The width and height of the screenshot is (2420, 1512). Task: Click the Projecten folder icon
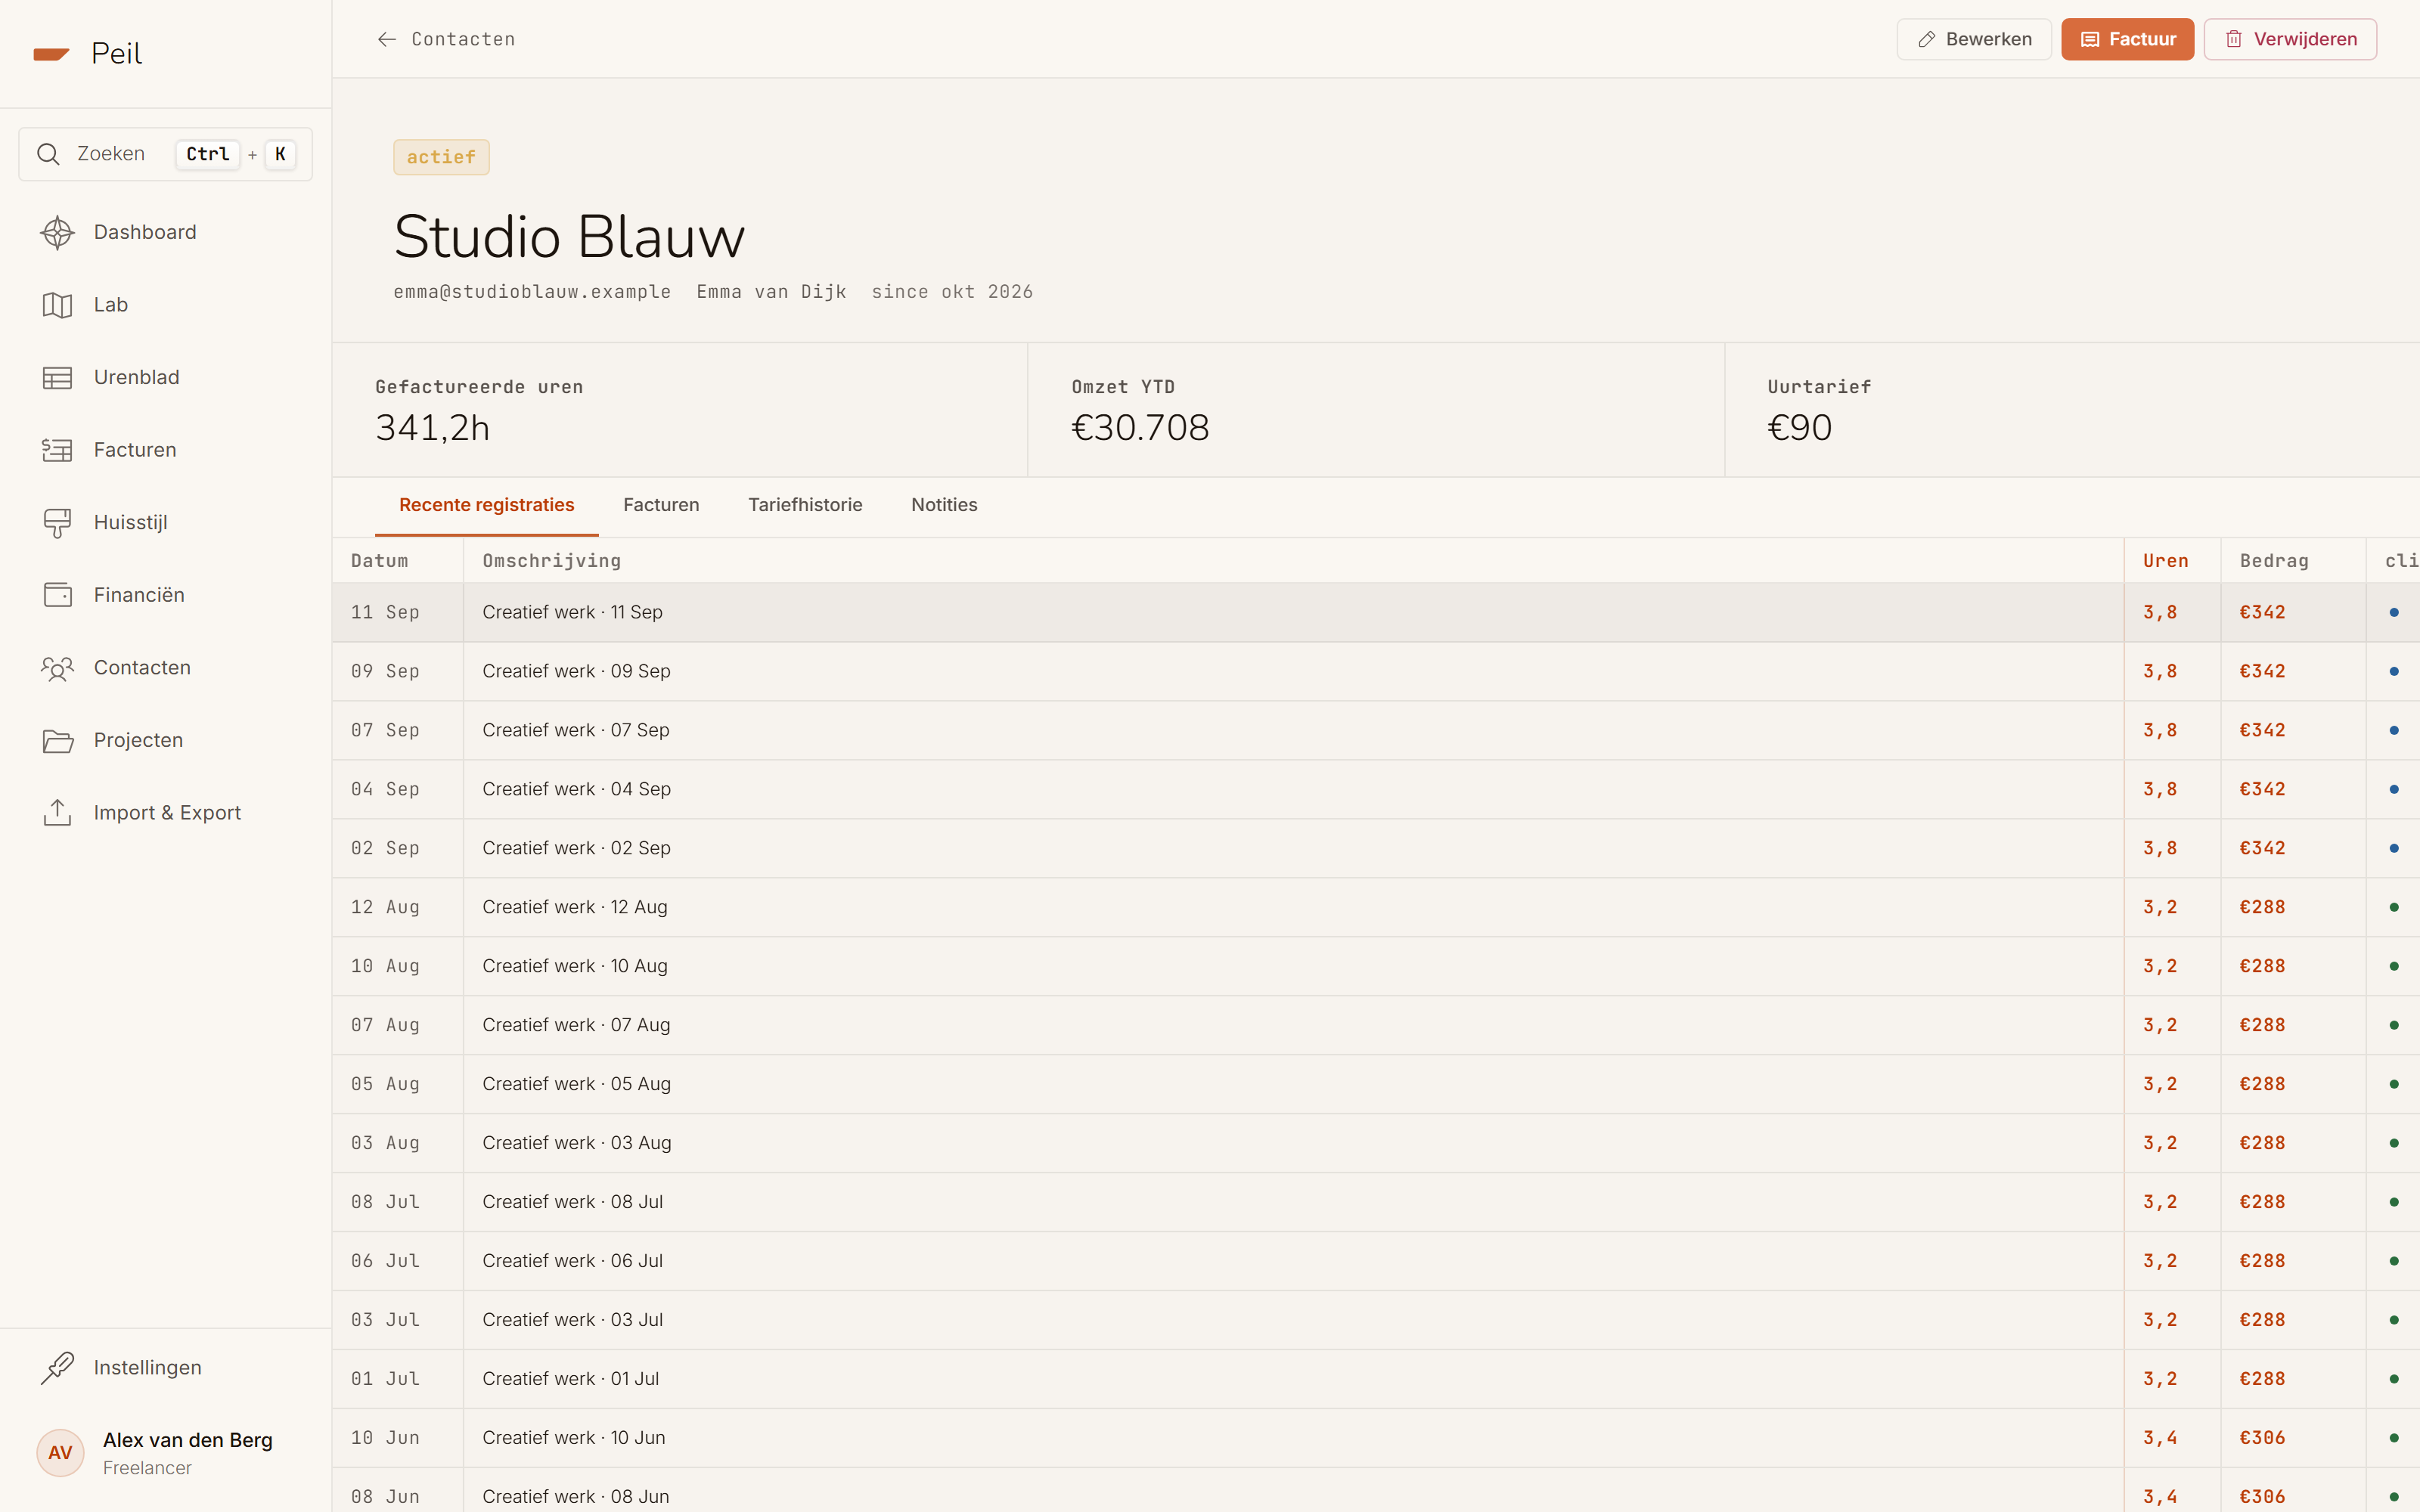point(57,740)
